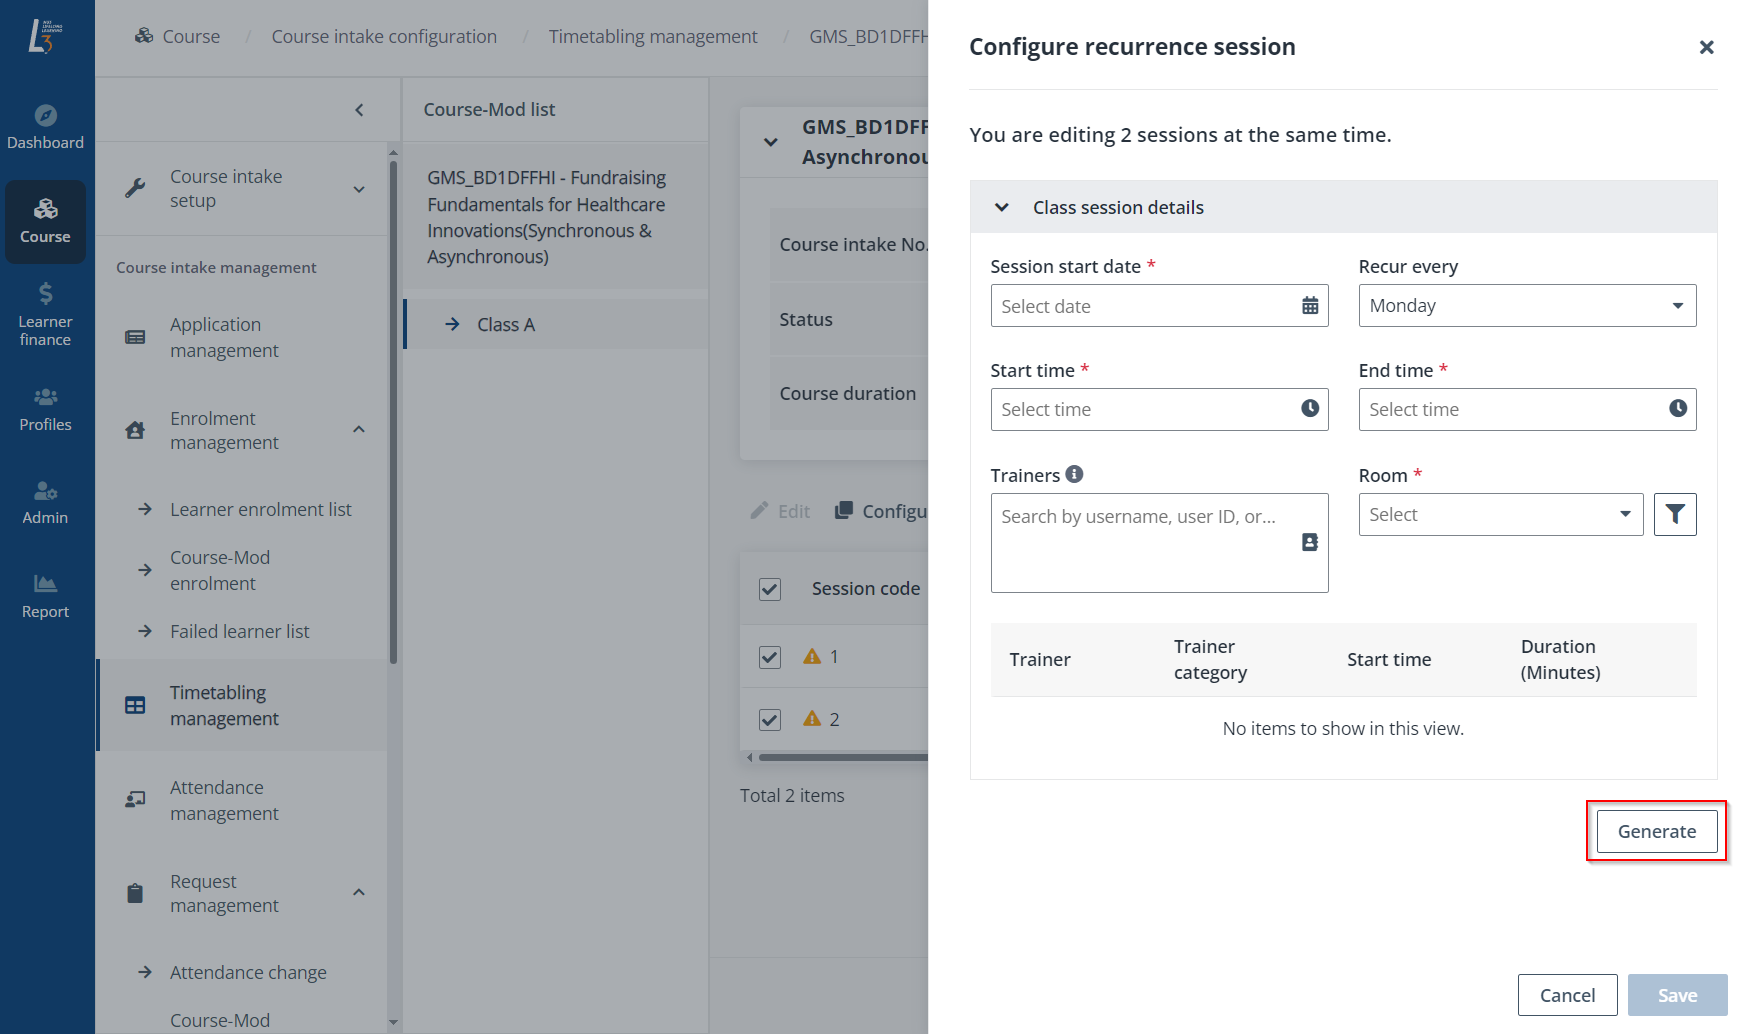This screenshot has width=1752, height=1034.
Task: Uncheck the checkbox for session 1
Action: click(x=769, y=657)
